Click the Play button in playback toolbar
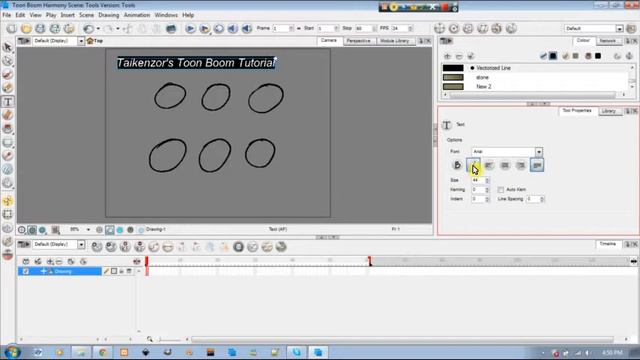Viewport: 640px width, 360px height. [190, 29]
